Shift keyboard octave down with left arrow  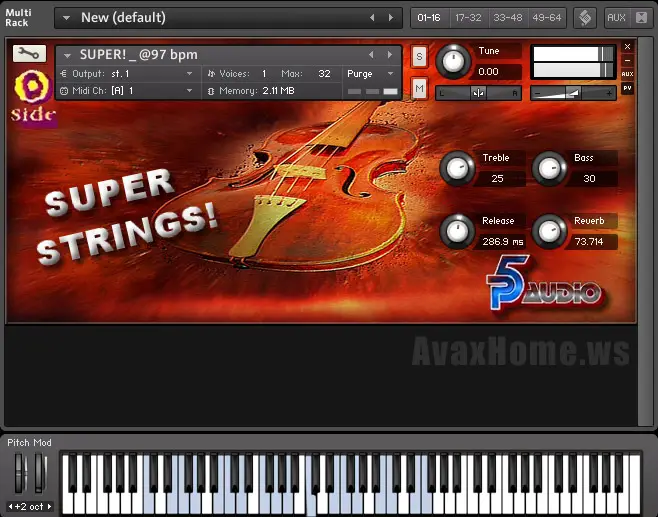click(x=10, y=507)
